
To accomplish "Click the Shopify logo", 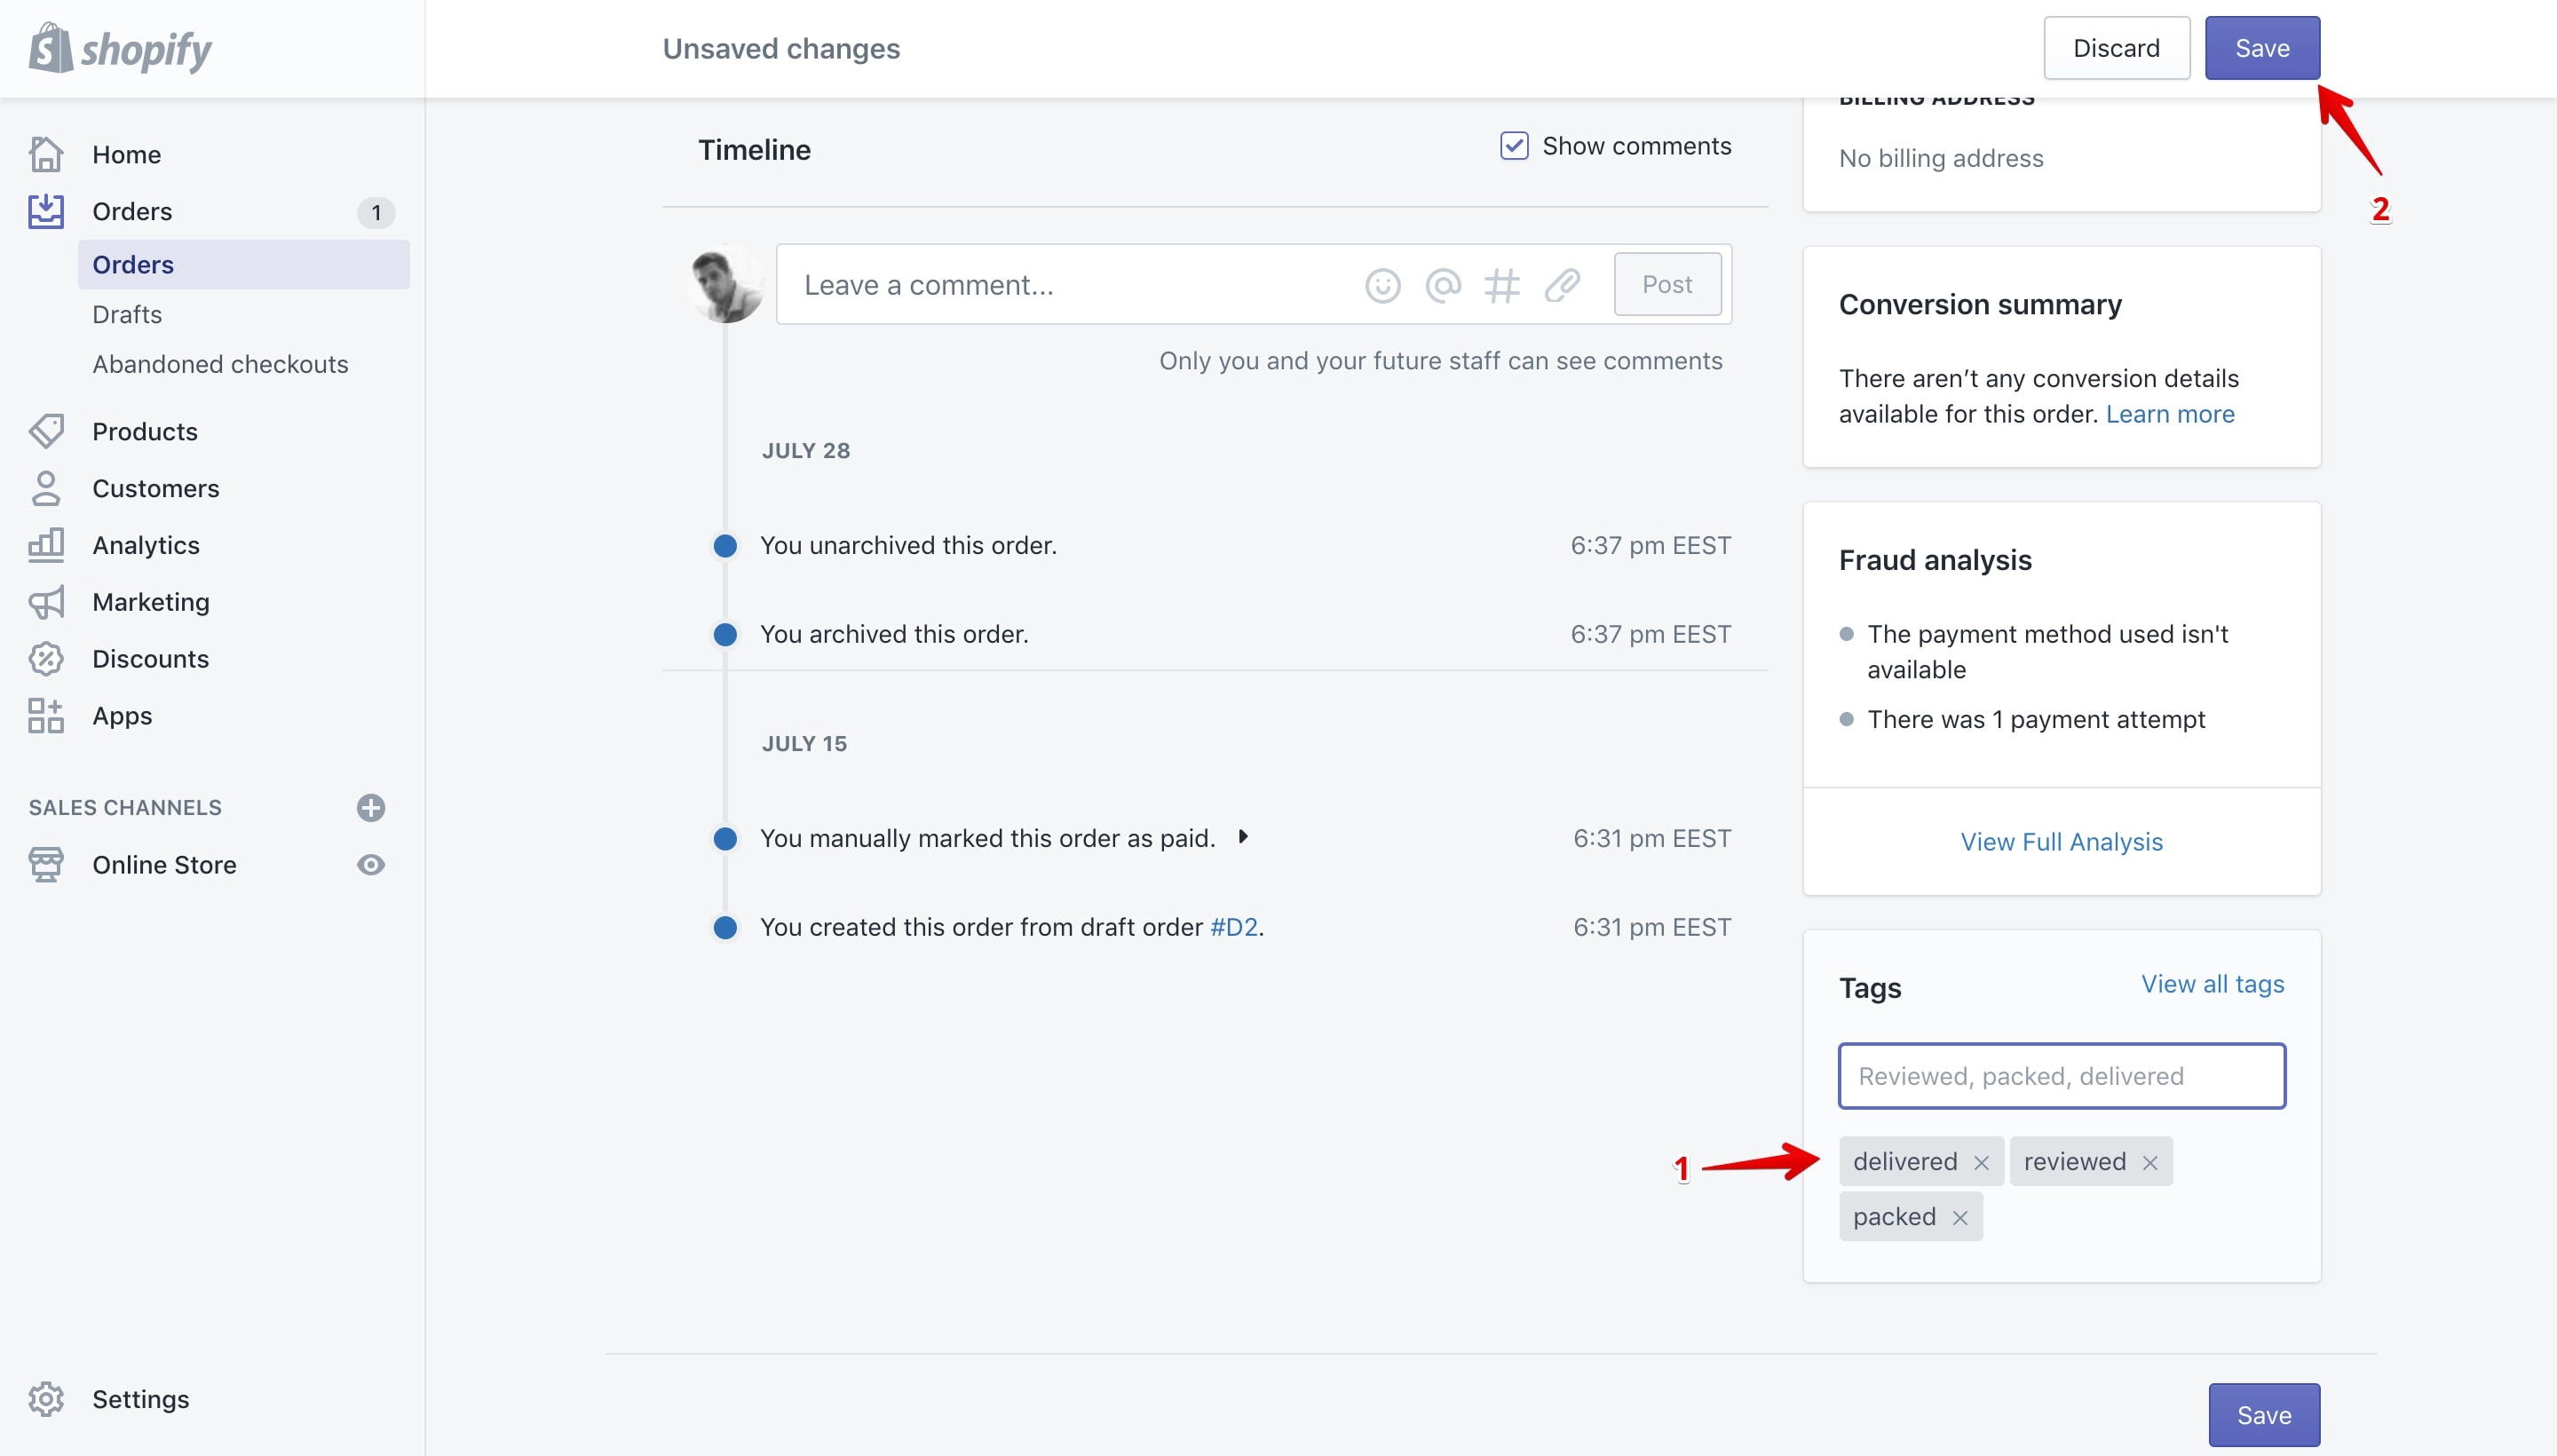I will pos(120,48).
